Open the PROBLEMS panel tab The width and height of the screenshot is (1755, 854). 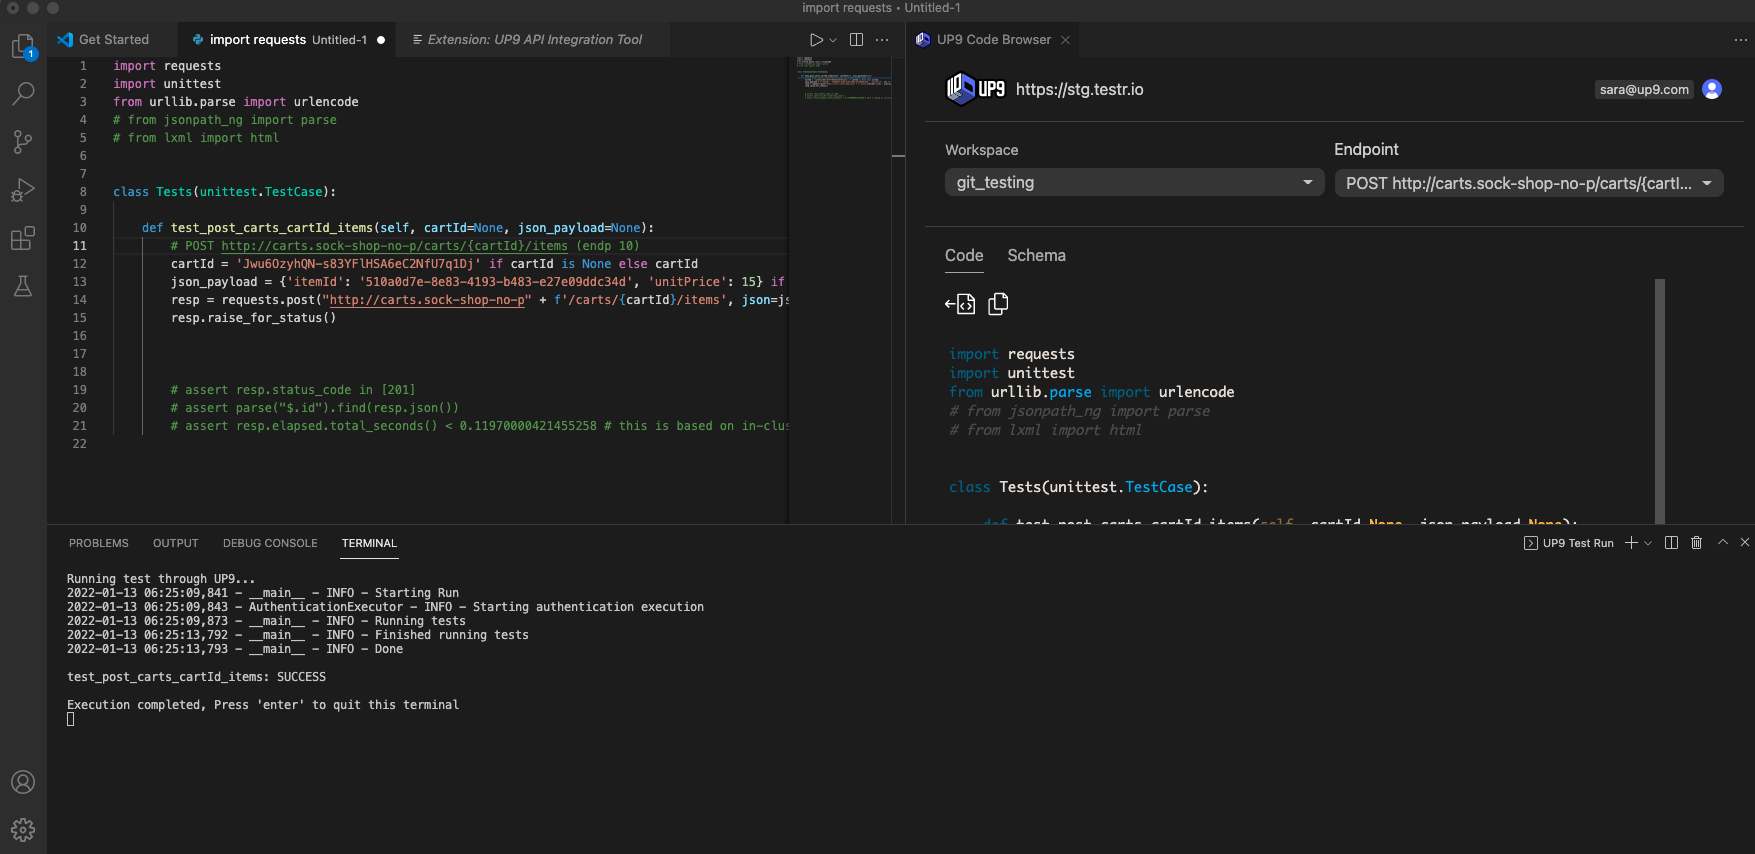coord(99,543)
